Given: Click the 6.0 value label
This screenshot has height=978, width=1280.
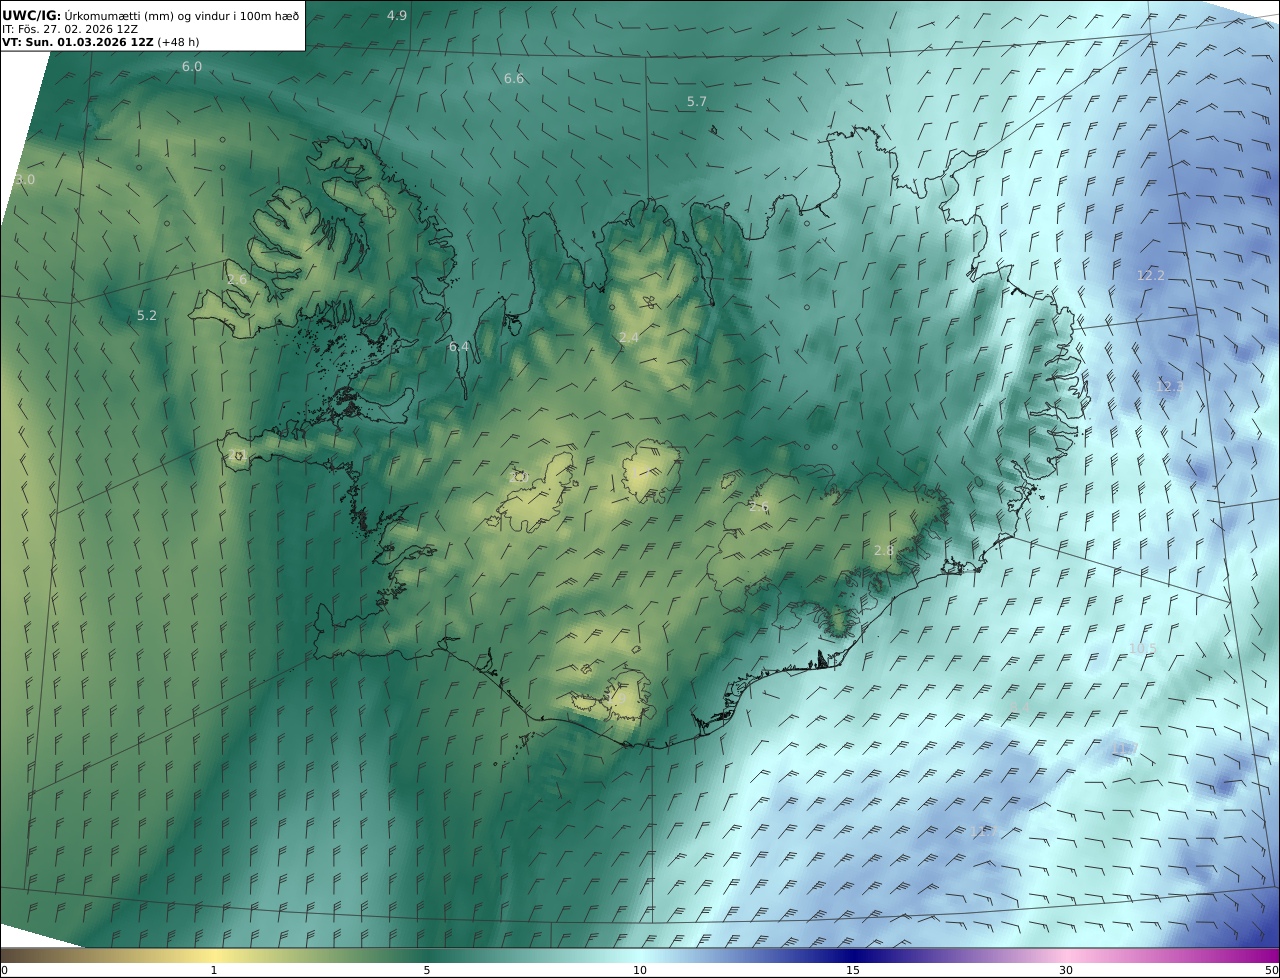Looking at the screenshot, I should 192,66.
